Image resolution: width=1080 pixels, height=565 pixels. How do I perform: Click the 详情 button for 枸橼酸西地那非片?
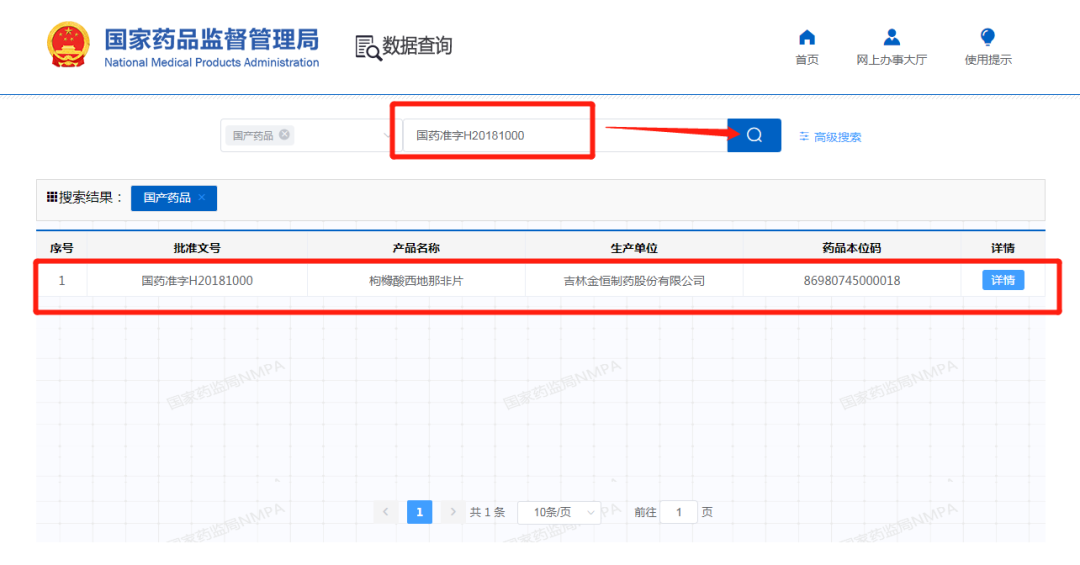(1003, 280)
